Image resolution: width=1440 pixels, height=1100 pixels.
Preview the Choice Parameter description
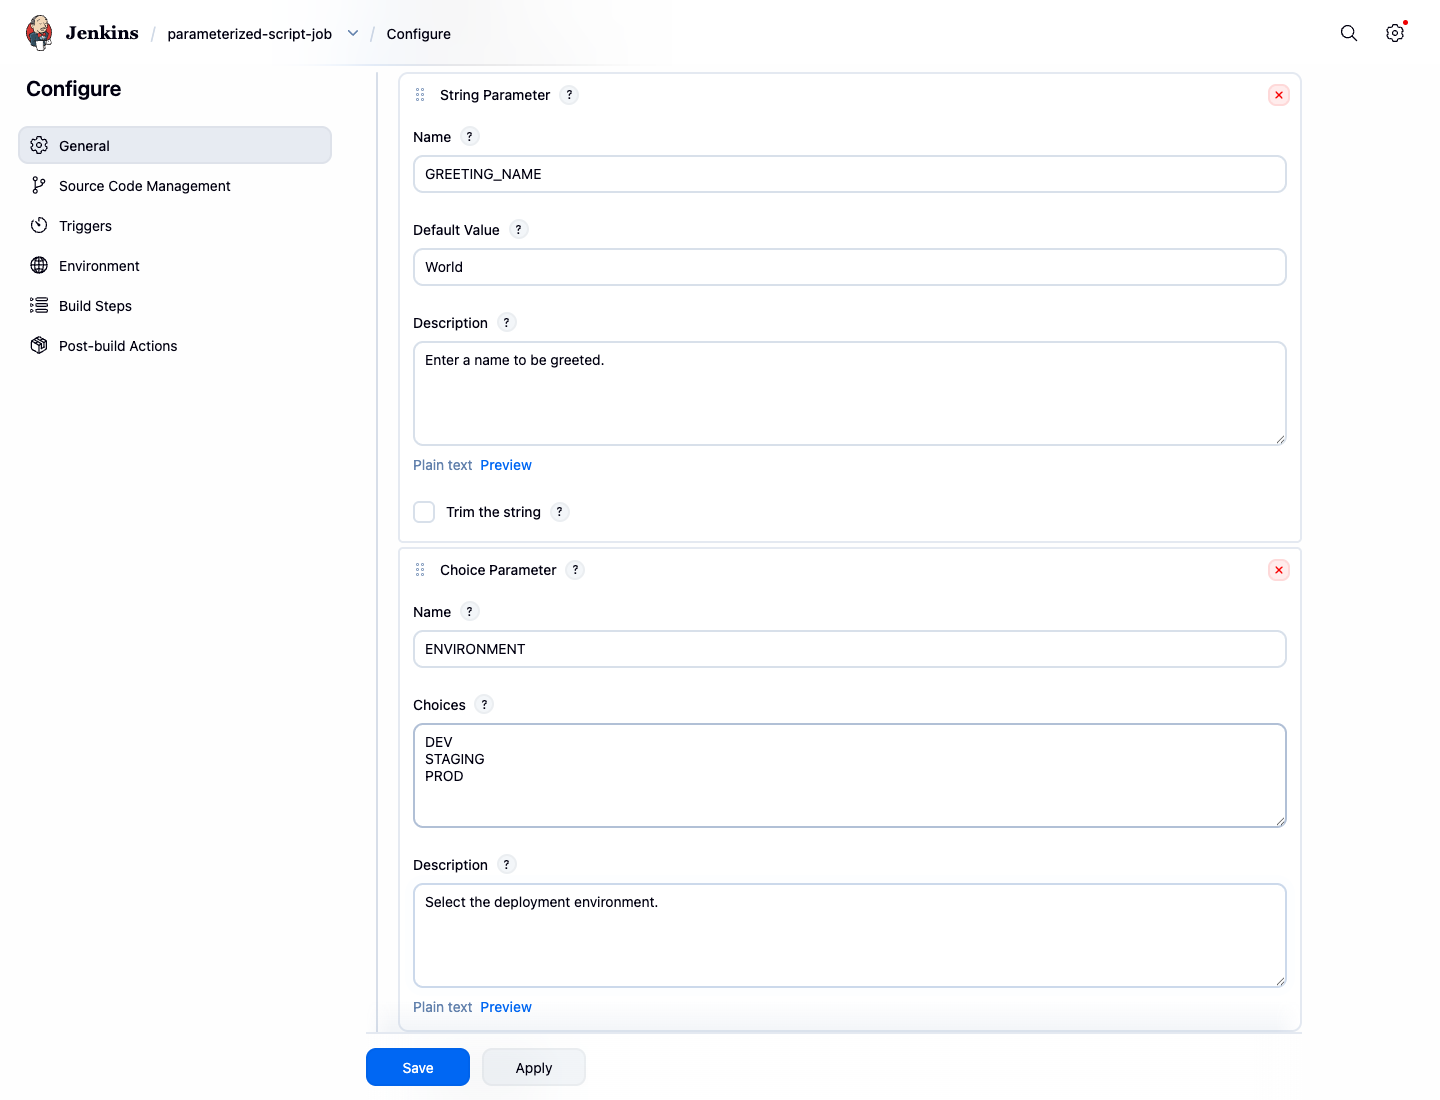click(x=506, y=1007)
